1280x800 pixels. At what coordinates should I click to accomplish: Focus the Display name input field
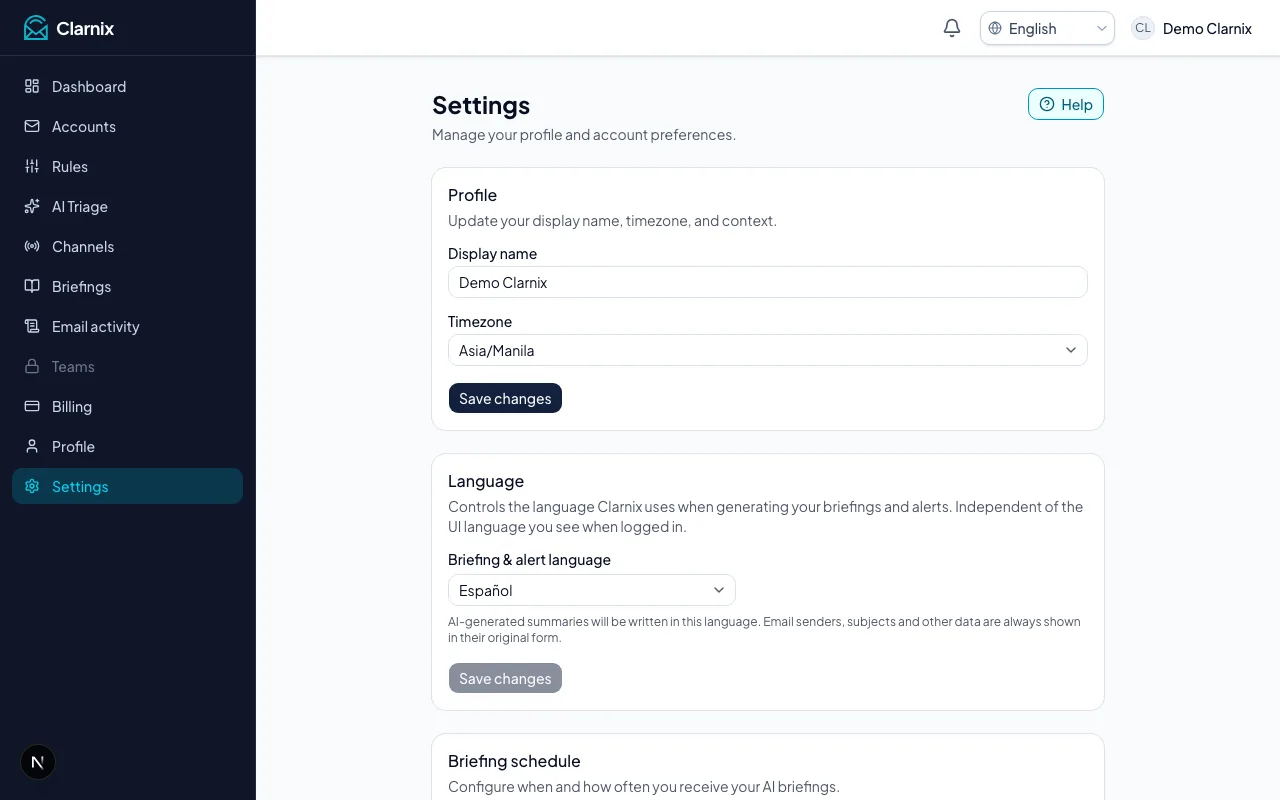point(768,282)
